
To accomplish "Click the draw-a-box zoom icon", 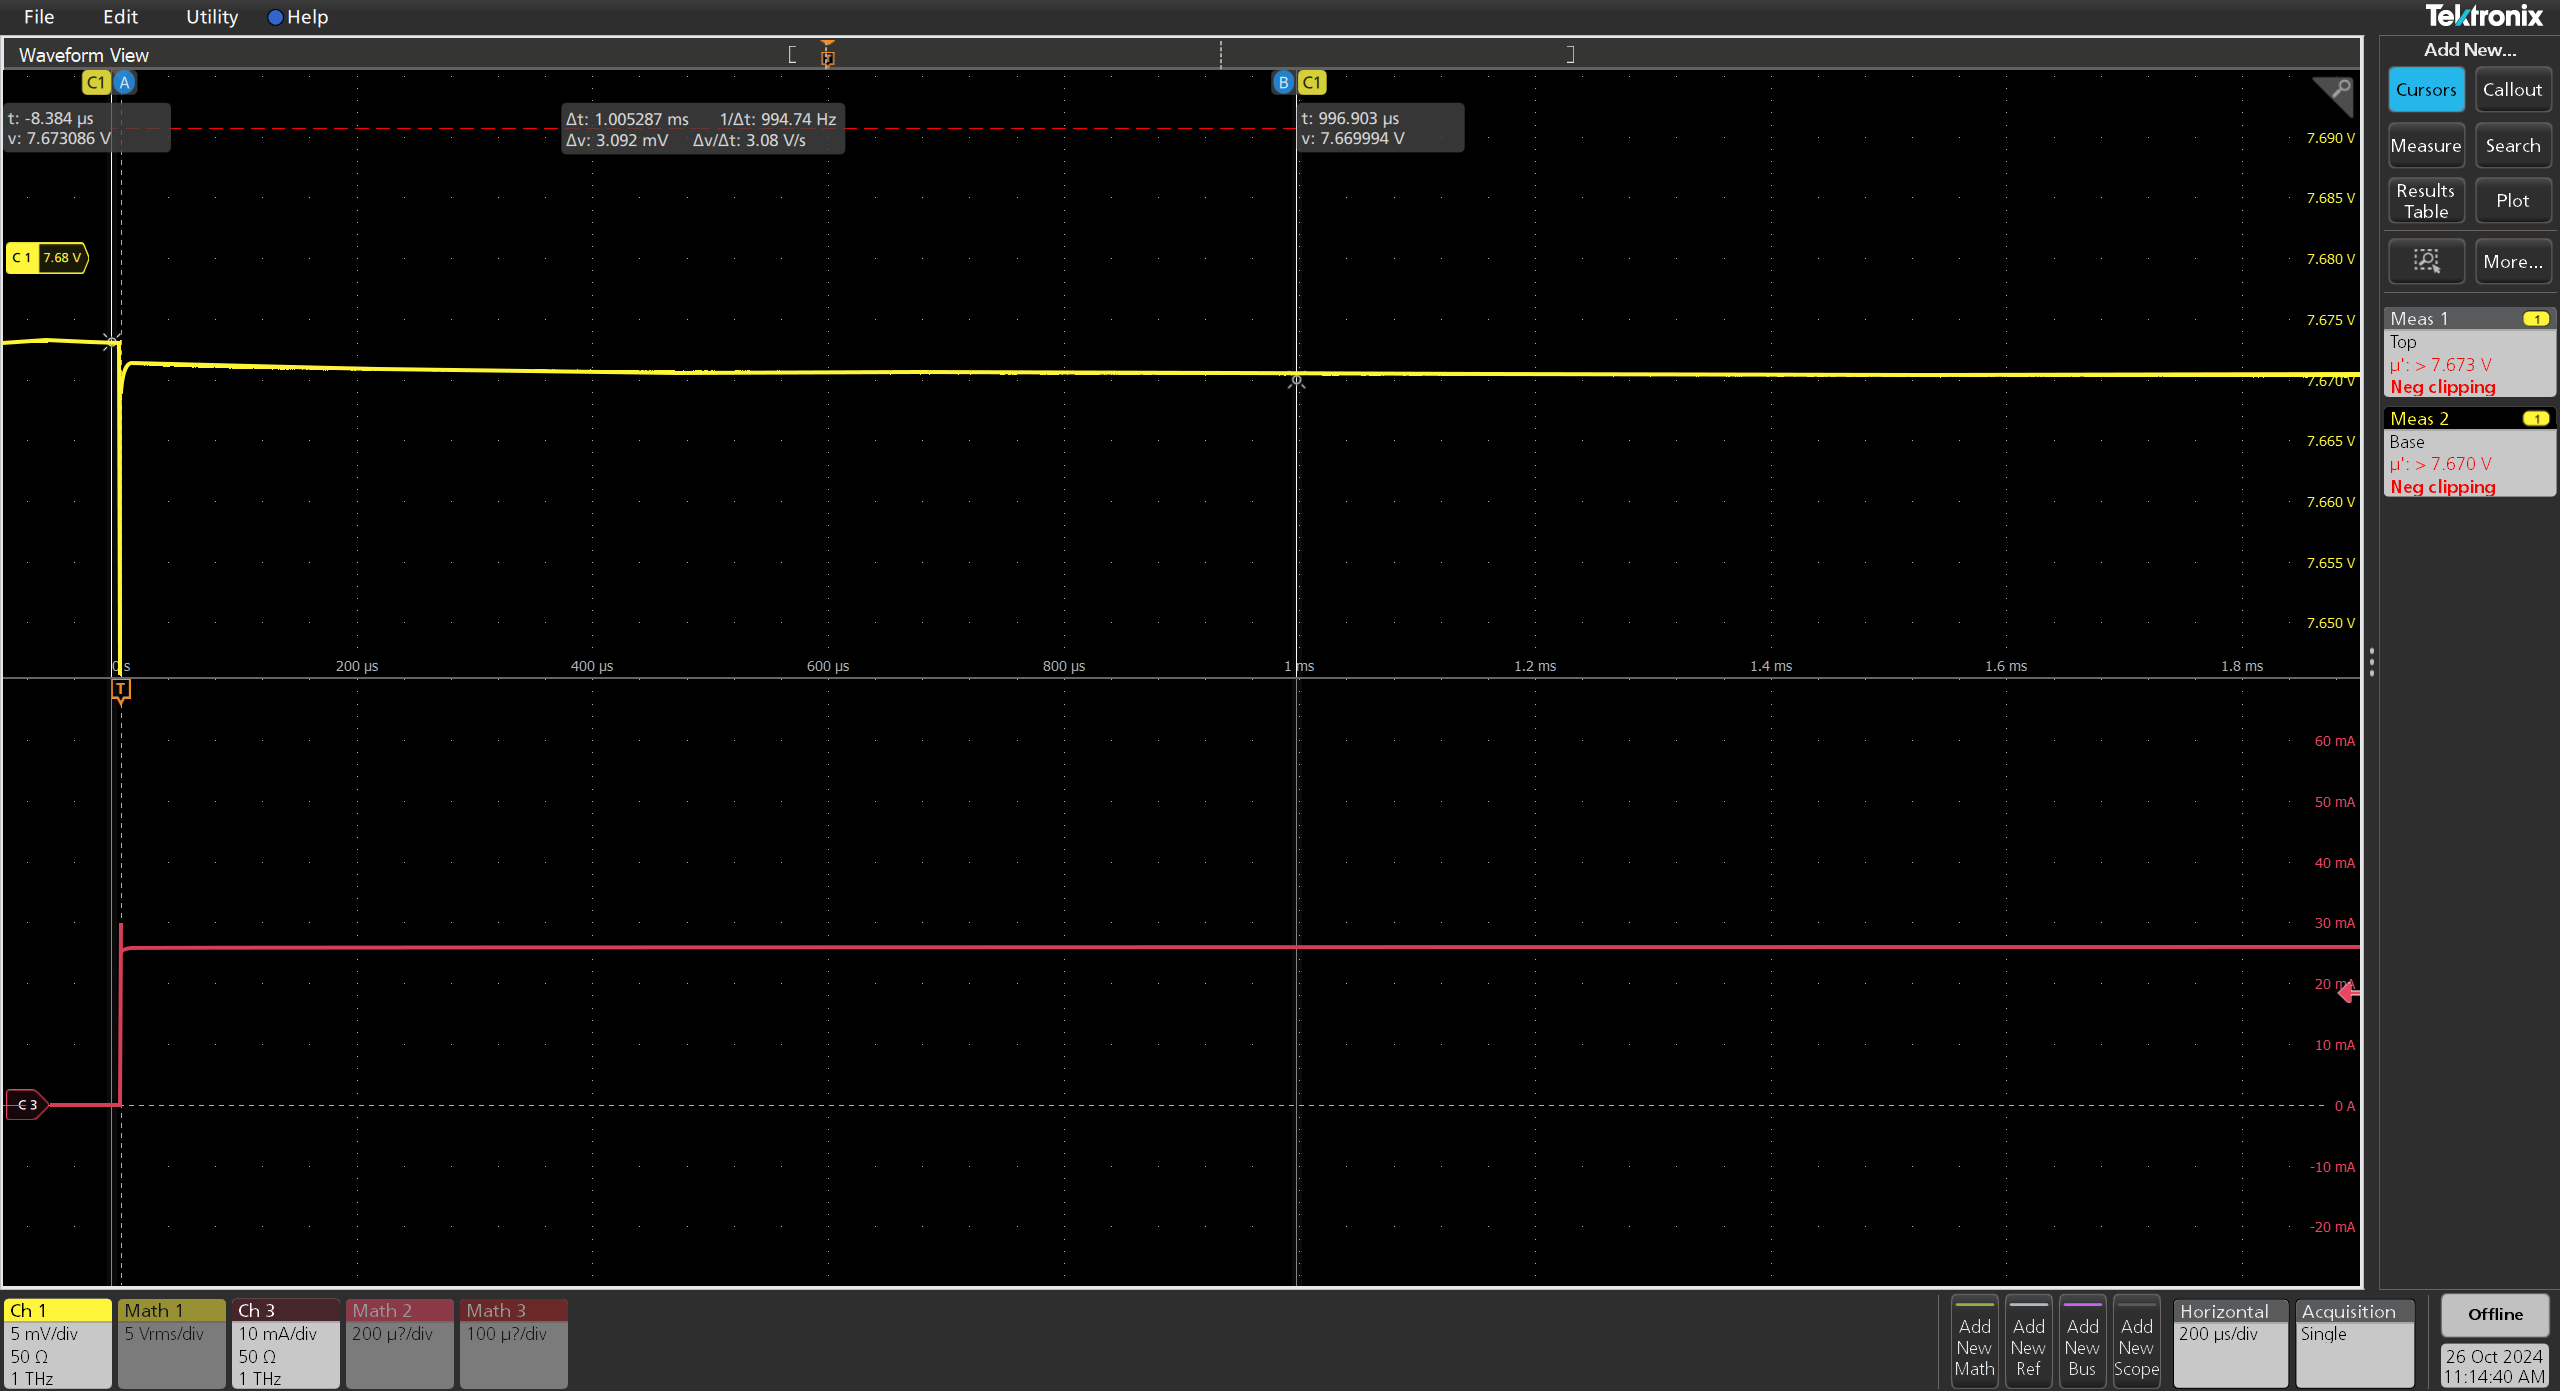I will [2335, 97].
